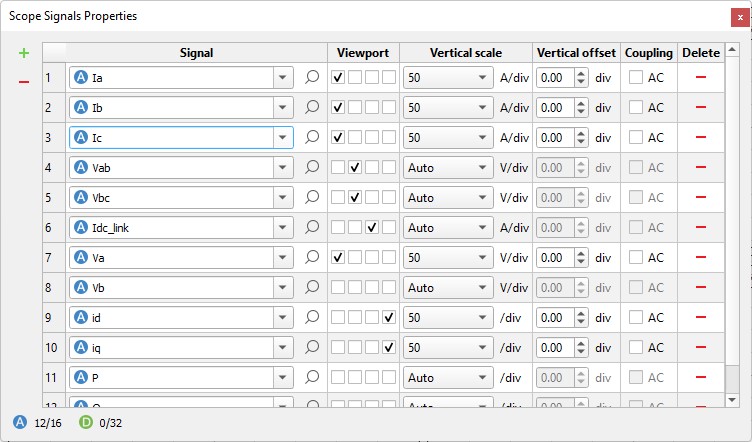Click the search icon for Idc_link signal
This screenshot has height=442, width=752.
click(x=312, y=227)
